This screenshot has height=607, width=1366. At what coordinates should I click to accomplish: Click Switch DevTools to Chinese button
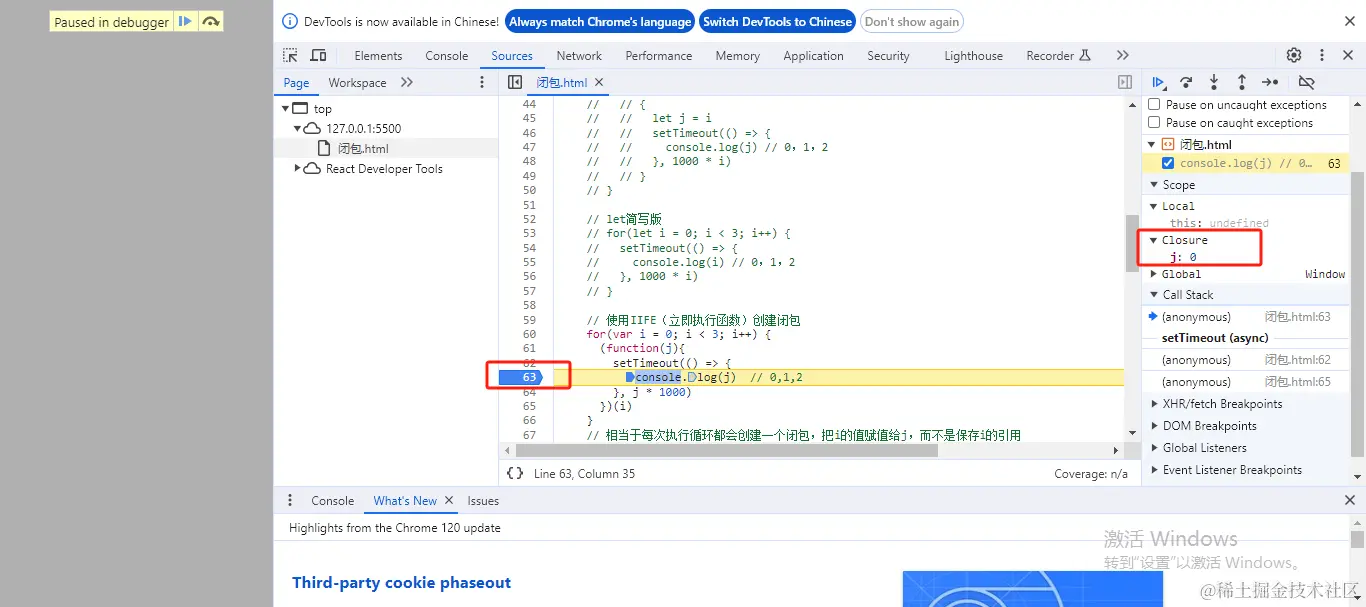[777, 21]
